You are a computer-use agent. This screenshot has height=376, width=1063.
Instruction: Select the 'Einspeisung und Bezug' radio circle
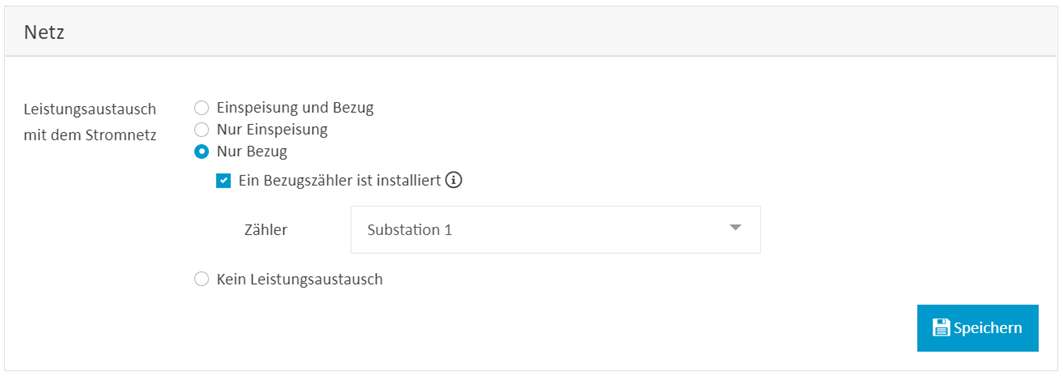click(201, 108)
